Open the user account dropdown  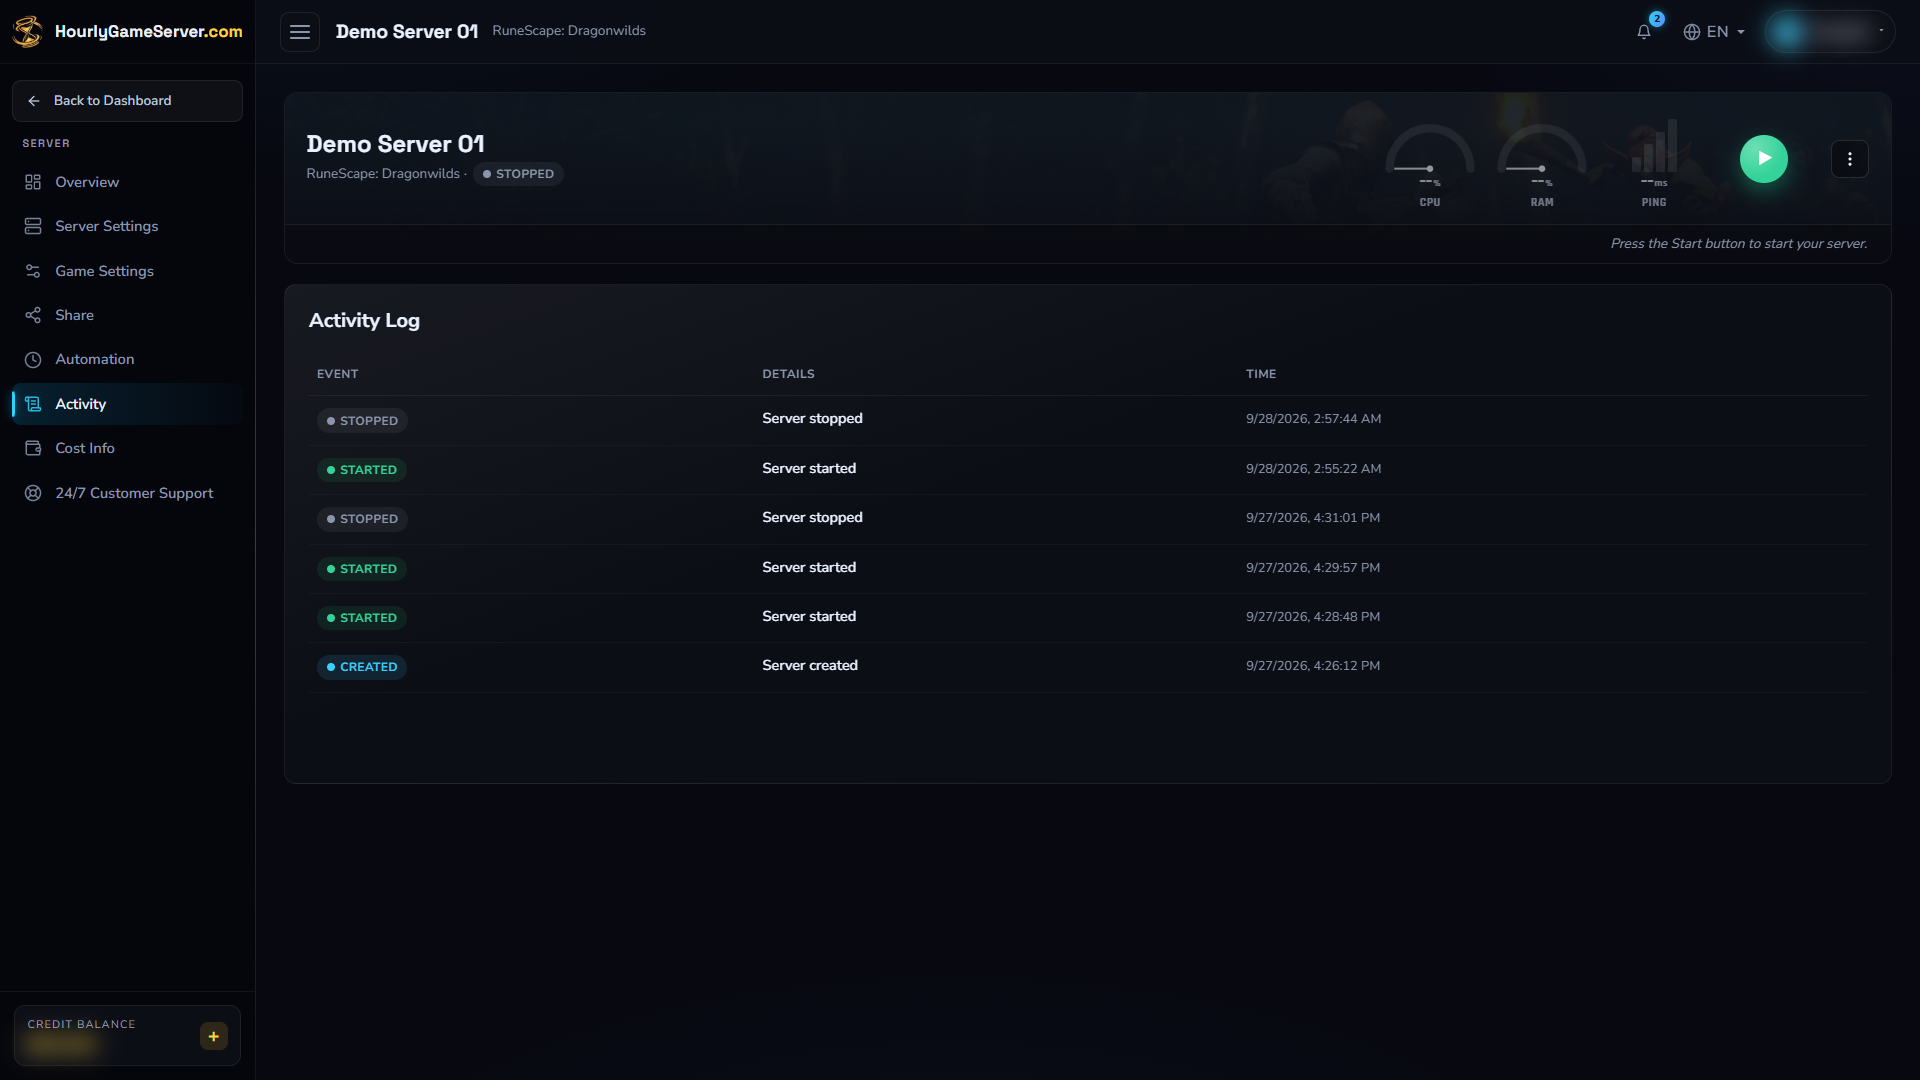pos(1829,32)
